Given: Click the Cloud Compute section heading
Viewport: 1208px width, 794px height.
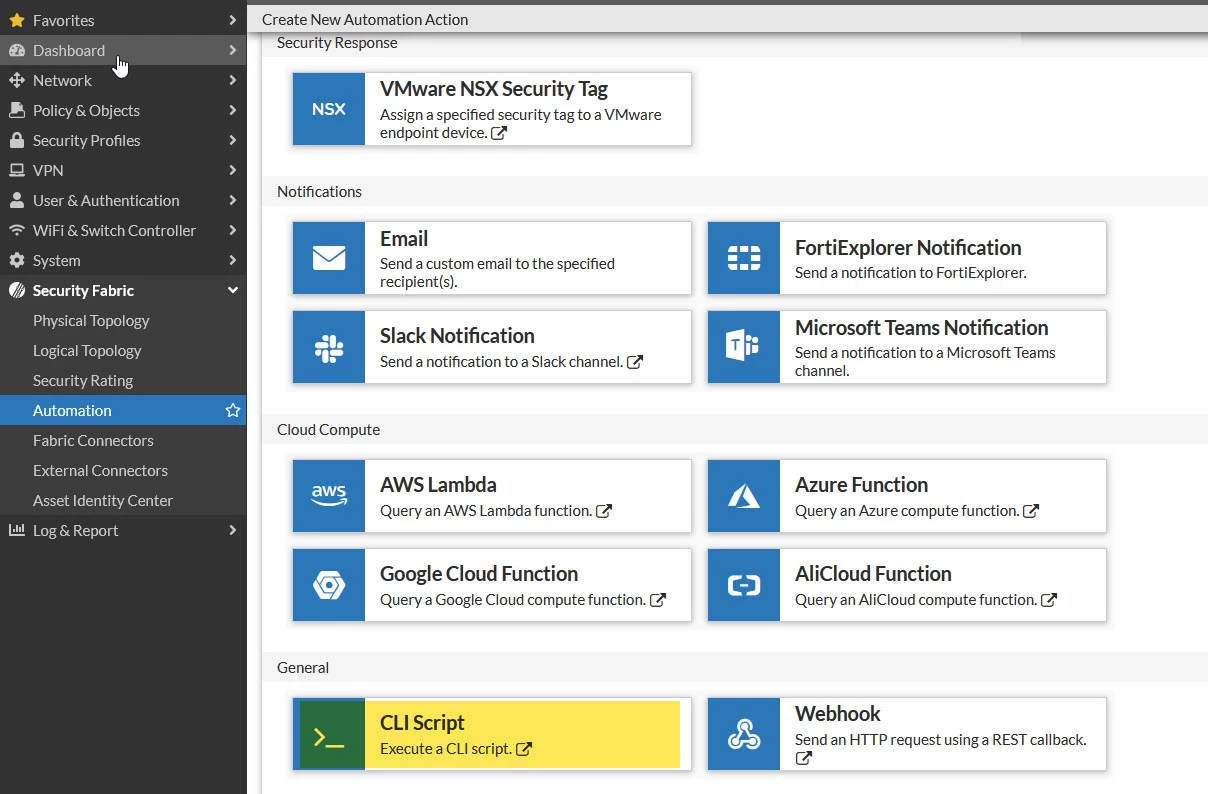Looking at the screenshot, I should (328, 429).
